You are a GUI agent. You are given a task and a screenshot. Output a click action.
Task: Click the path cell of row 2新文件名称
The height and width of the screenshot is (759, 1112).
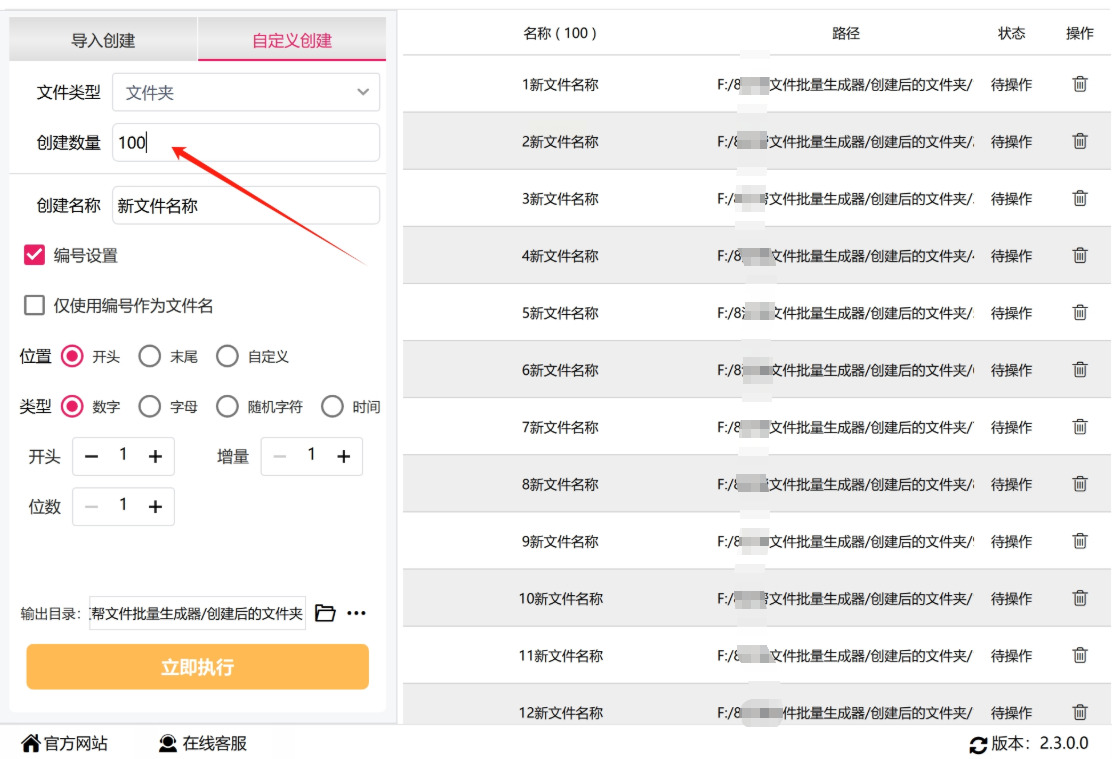click(x=845, y=141)
